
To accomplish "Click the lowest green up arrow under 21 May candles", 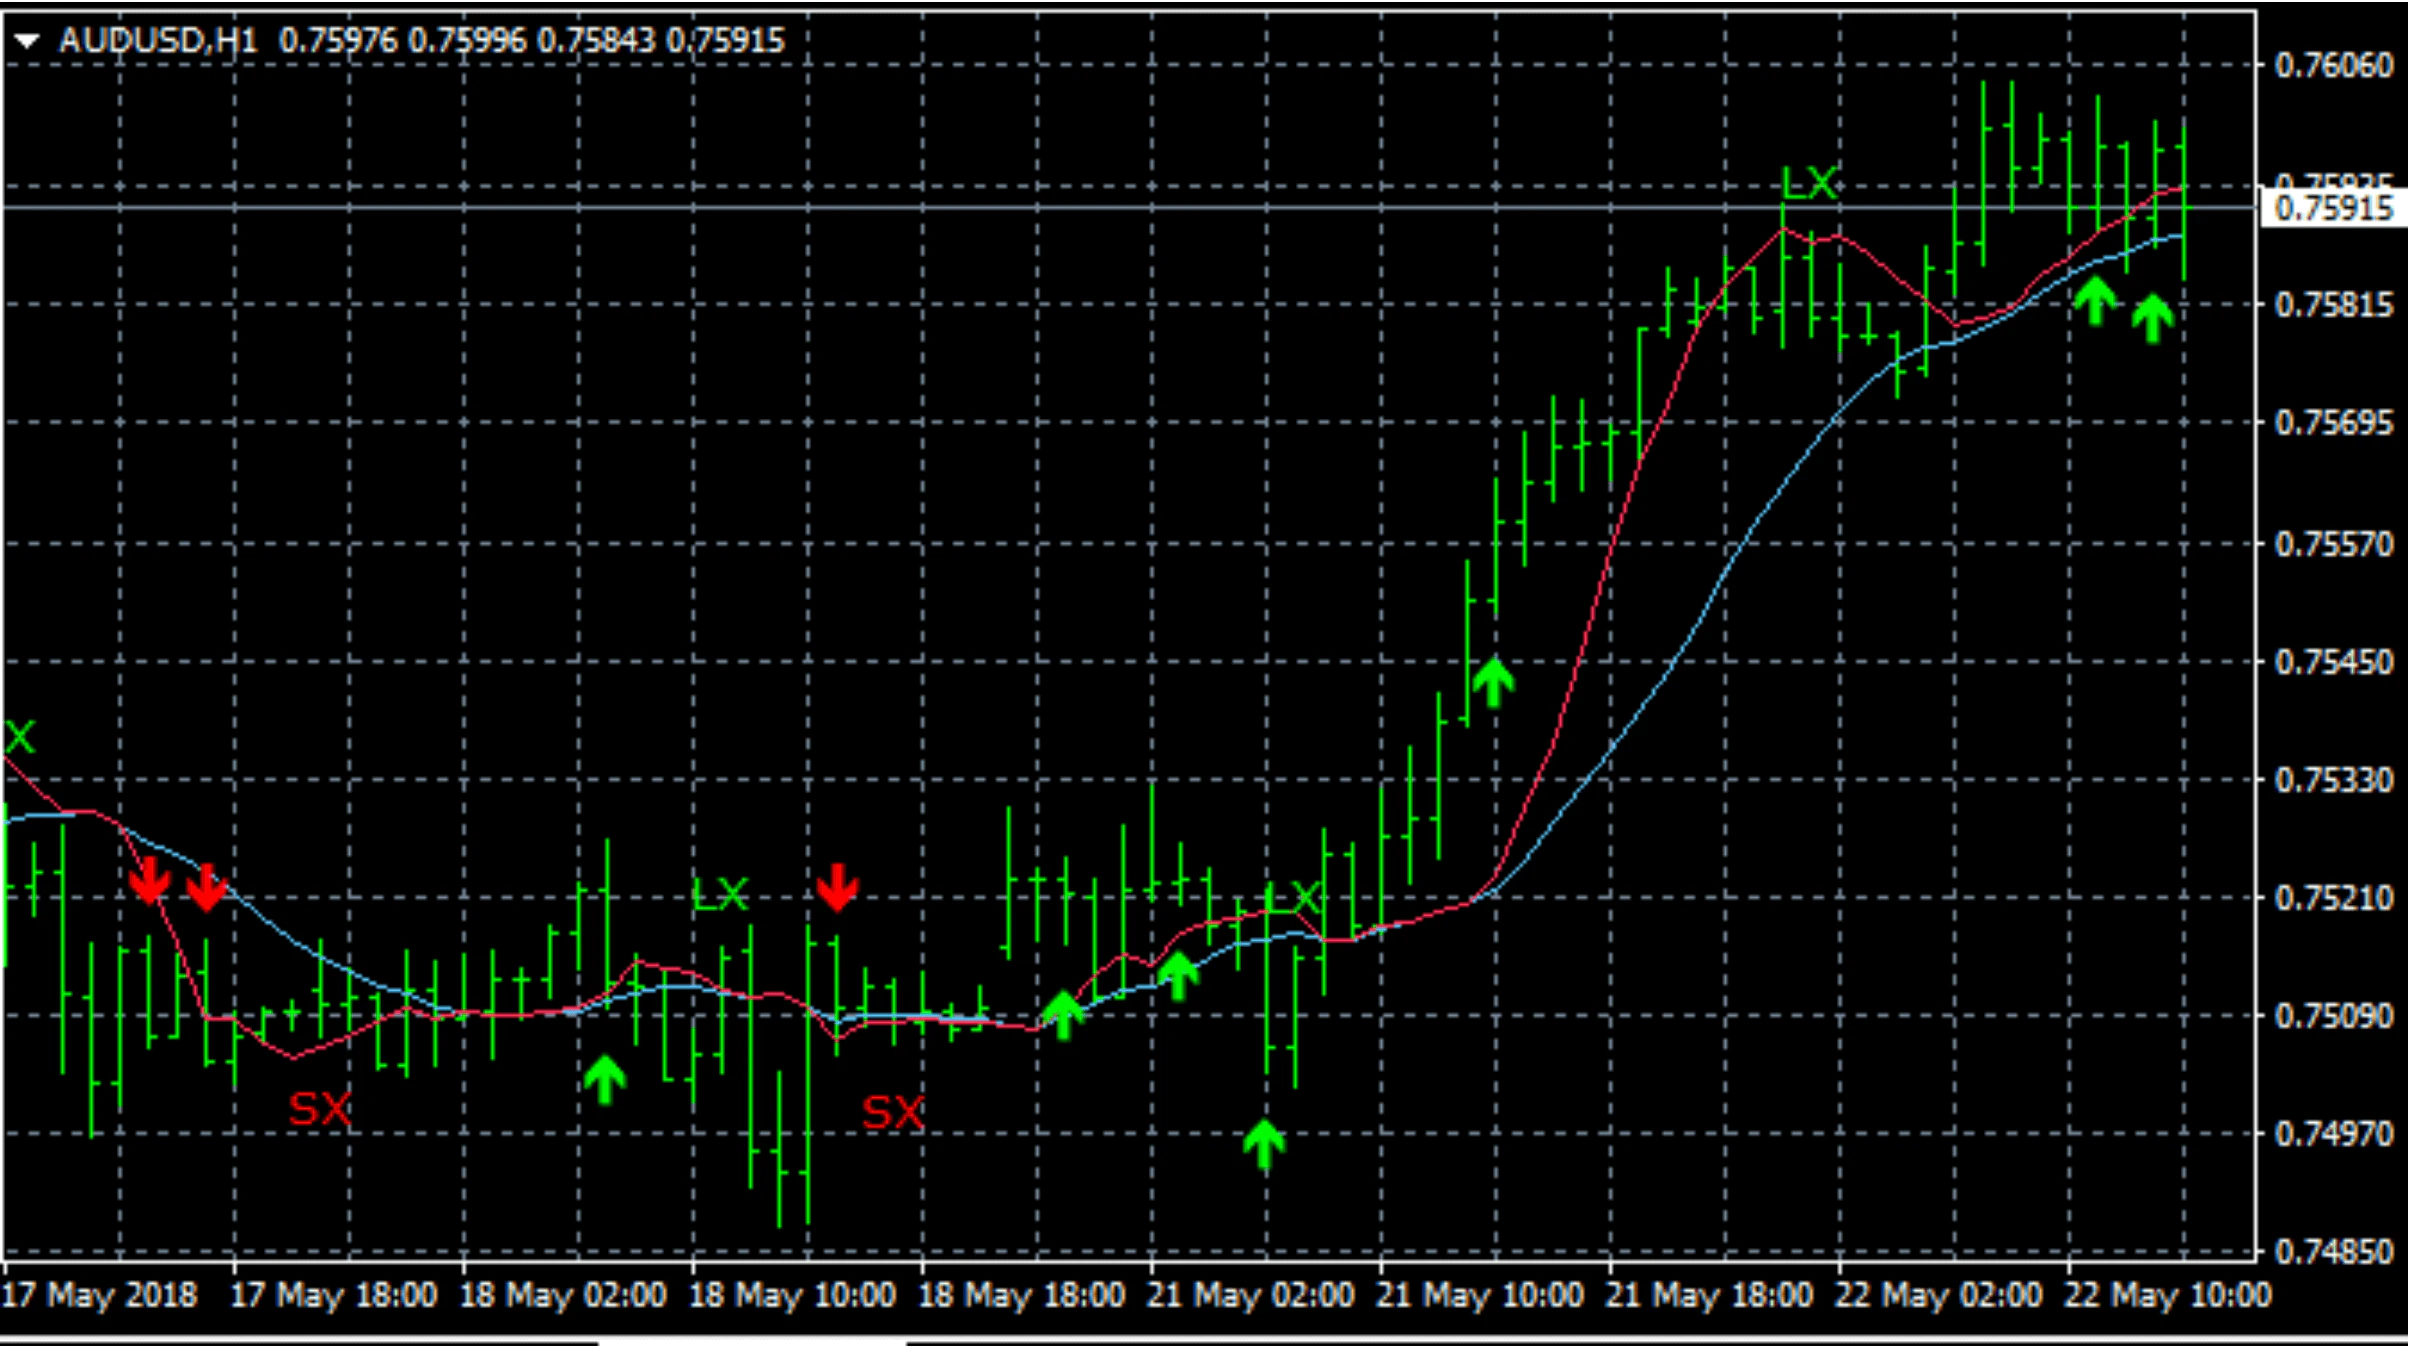I will click(1264, 1144).
